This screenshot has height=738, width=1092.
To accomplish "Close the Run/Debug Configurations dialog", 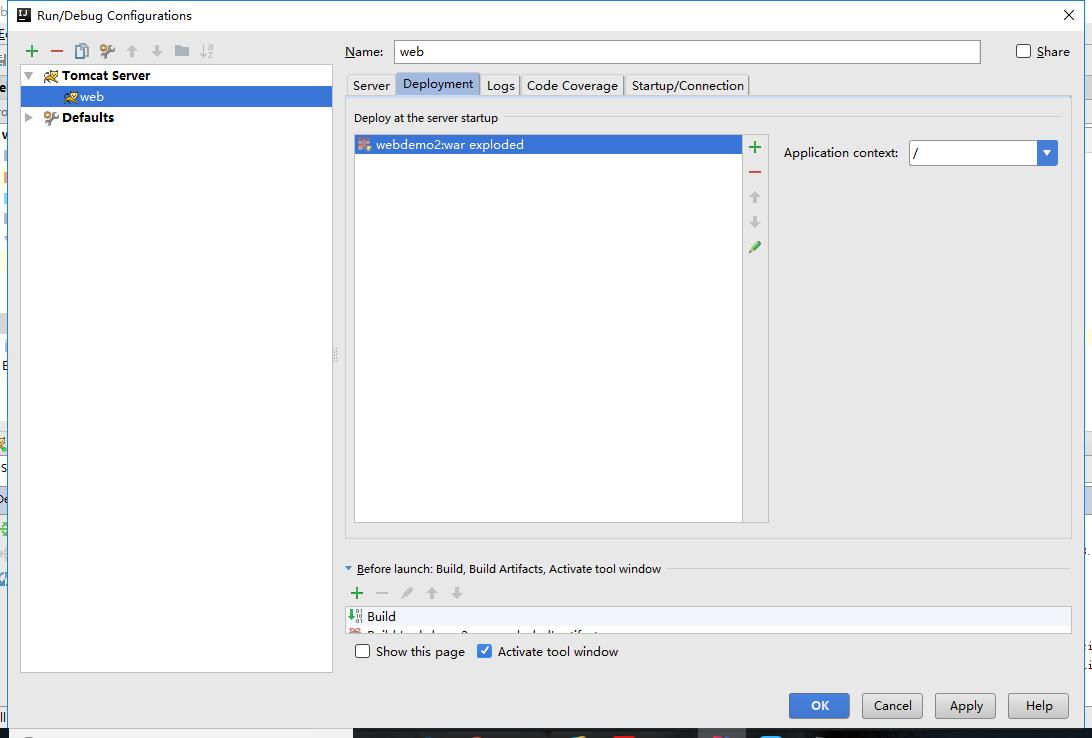I will pos(1069,15).
